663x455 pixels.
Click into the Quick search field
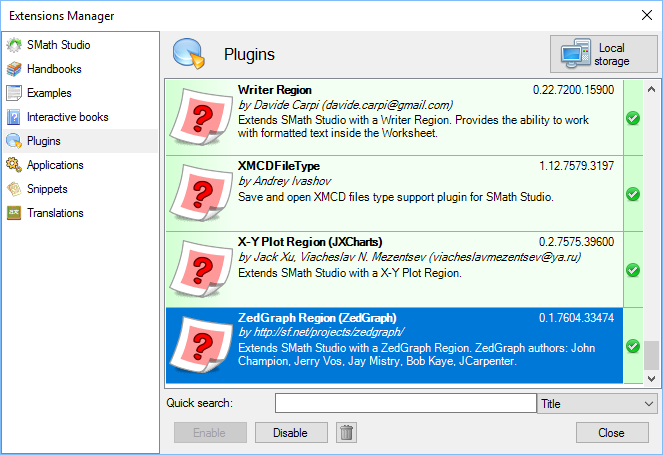tap(405, 403)
